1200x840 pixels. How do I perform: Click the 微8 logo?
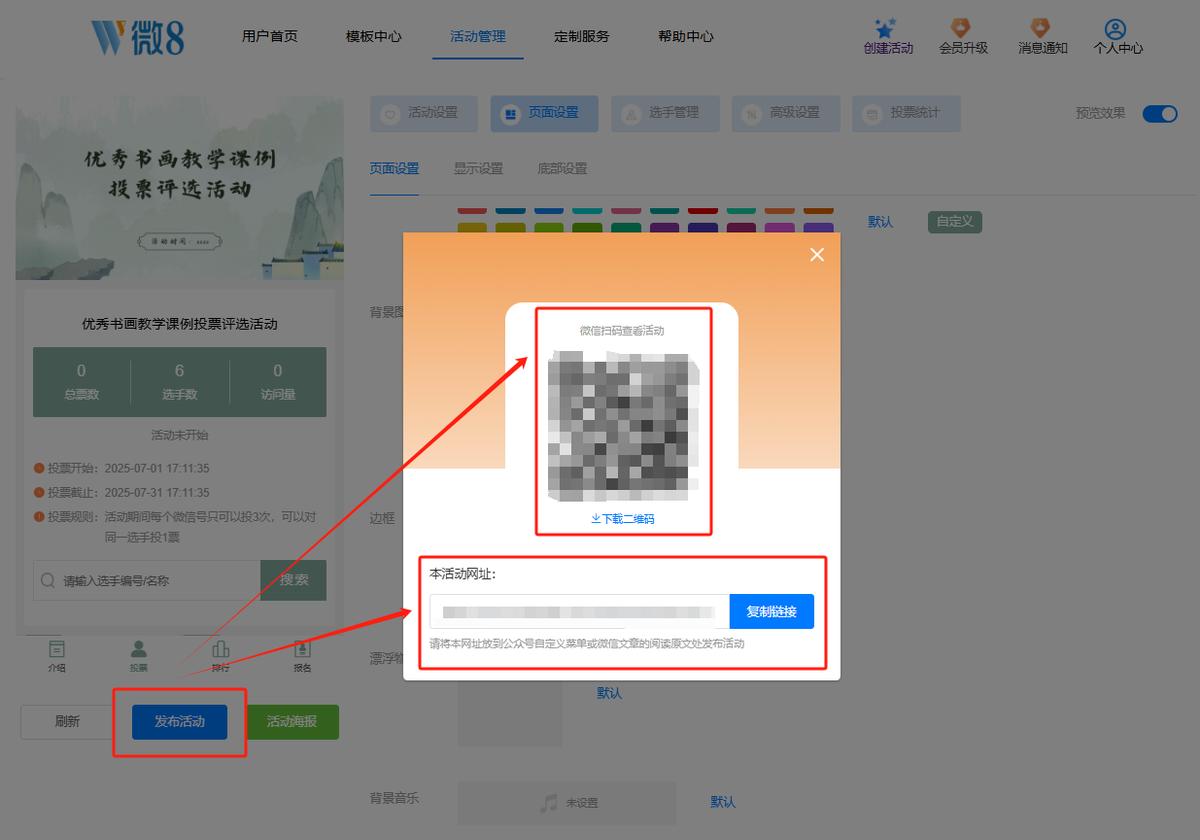(x=138, y=37)
